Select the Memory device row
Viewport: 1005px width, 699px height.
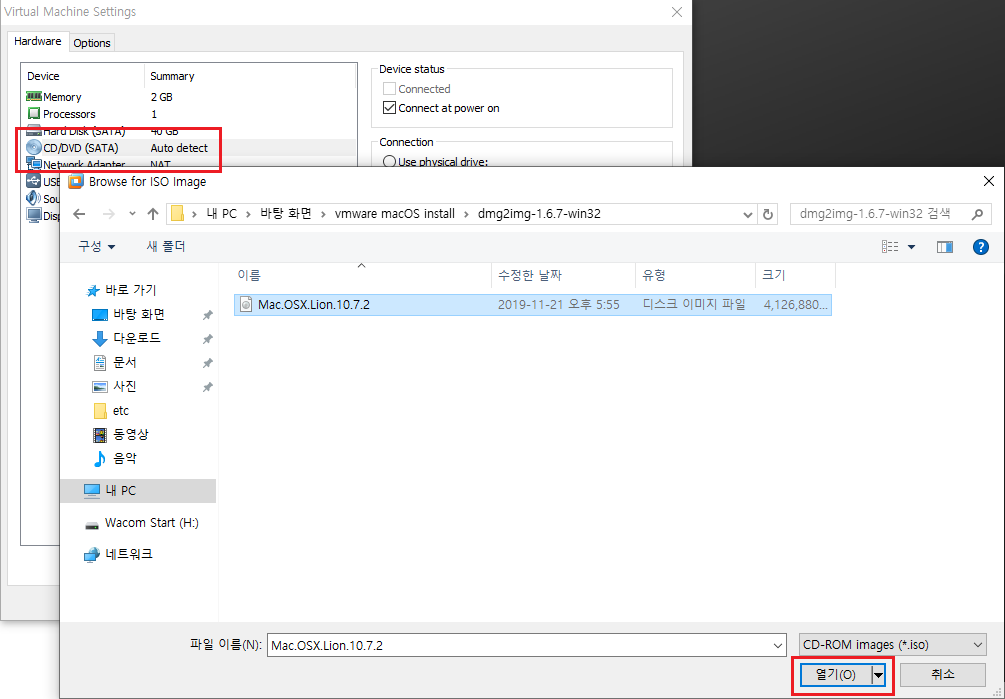(x=189, y=97)
